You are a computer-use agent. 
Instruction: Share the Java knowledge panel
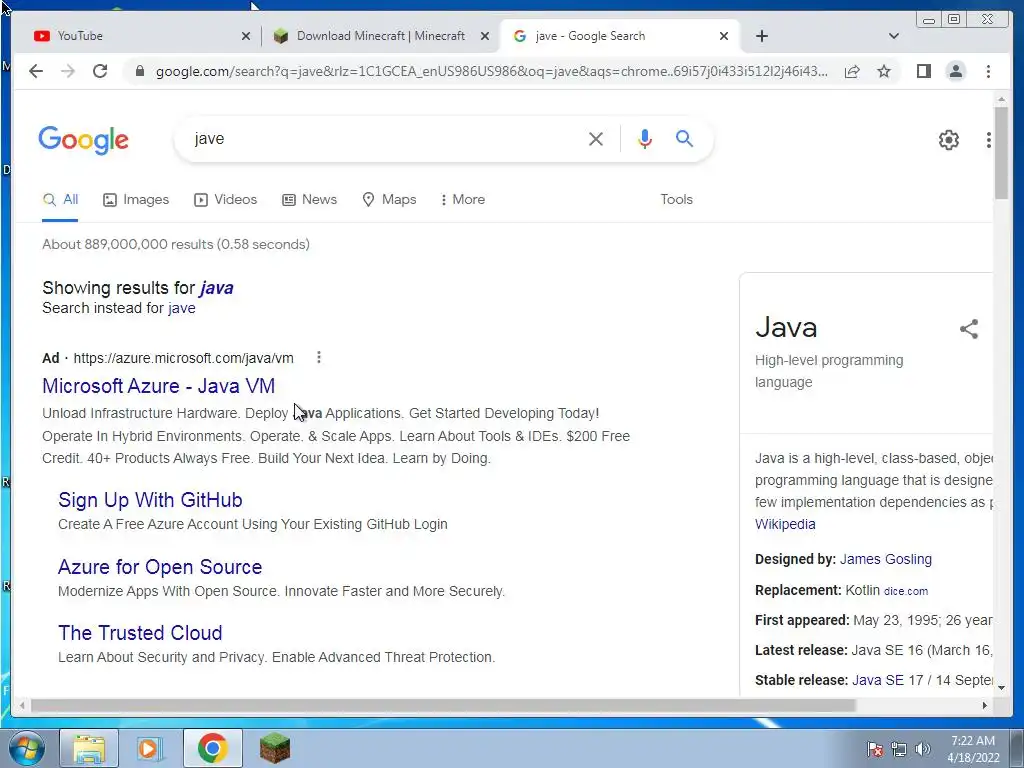point(969,328)
